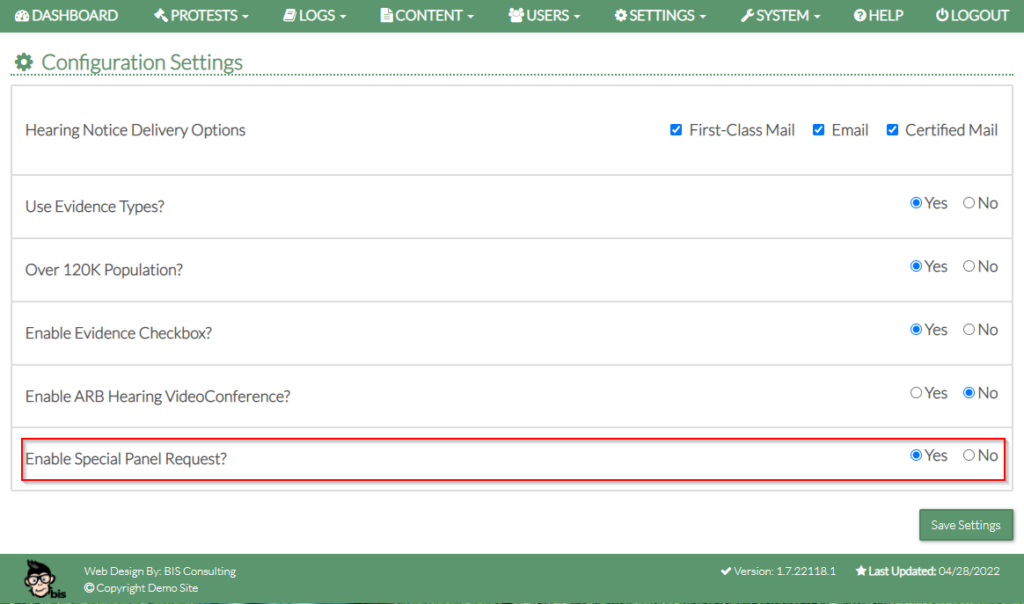Open the Protests dropdown menu

tap(202, 16)
